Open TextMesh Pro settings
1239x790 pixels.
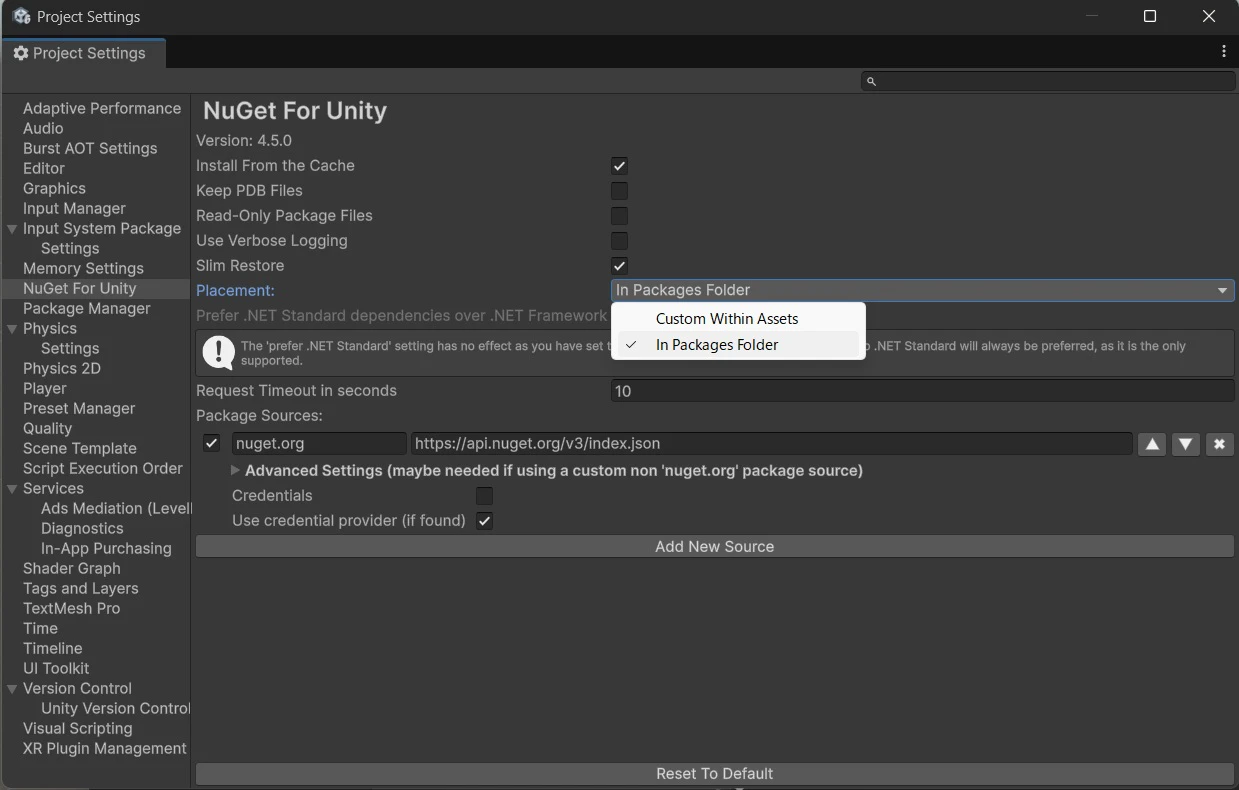tap(71, 608)
